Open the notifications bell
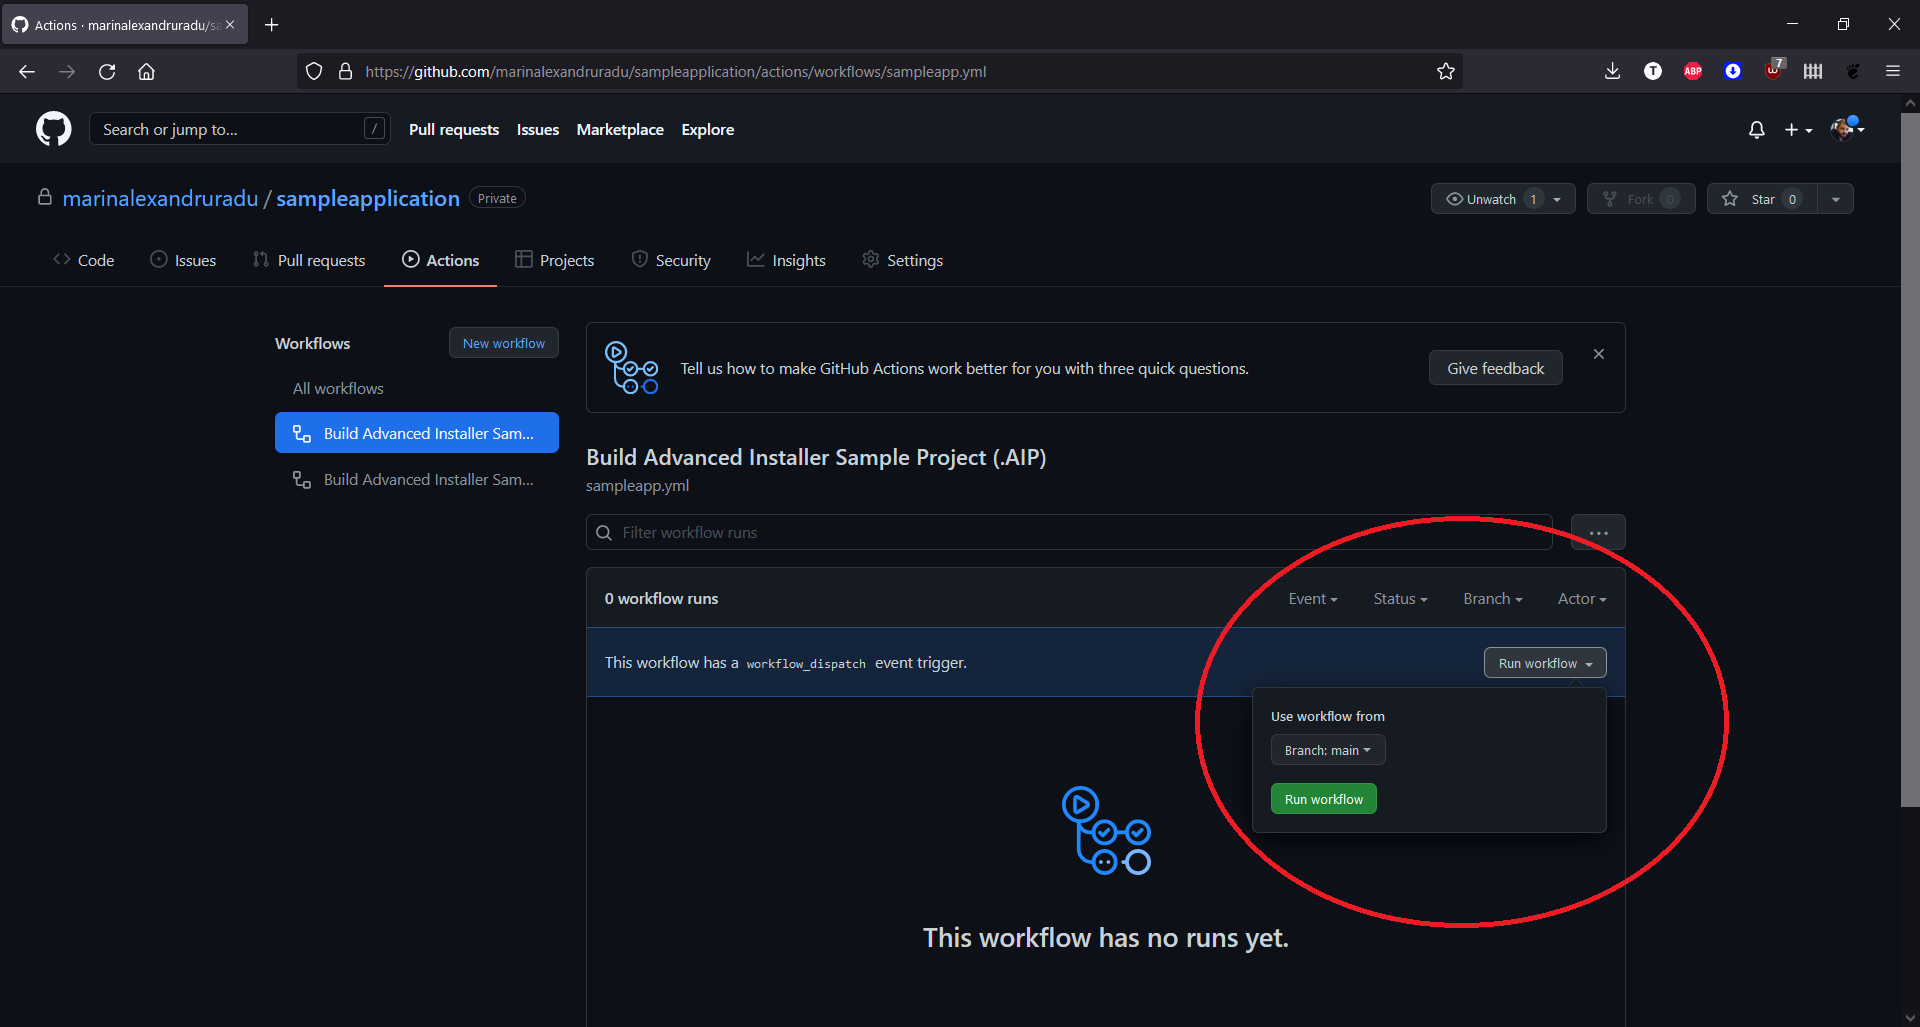The height and width of the screenshot is (1027, 1920). pyautogui.click(x=1756, y=130)
